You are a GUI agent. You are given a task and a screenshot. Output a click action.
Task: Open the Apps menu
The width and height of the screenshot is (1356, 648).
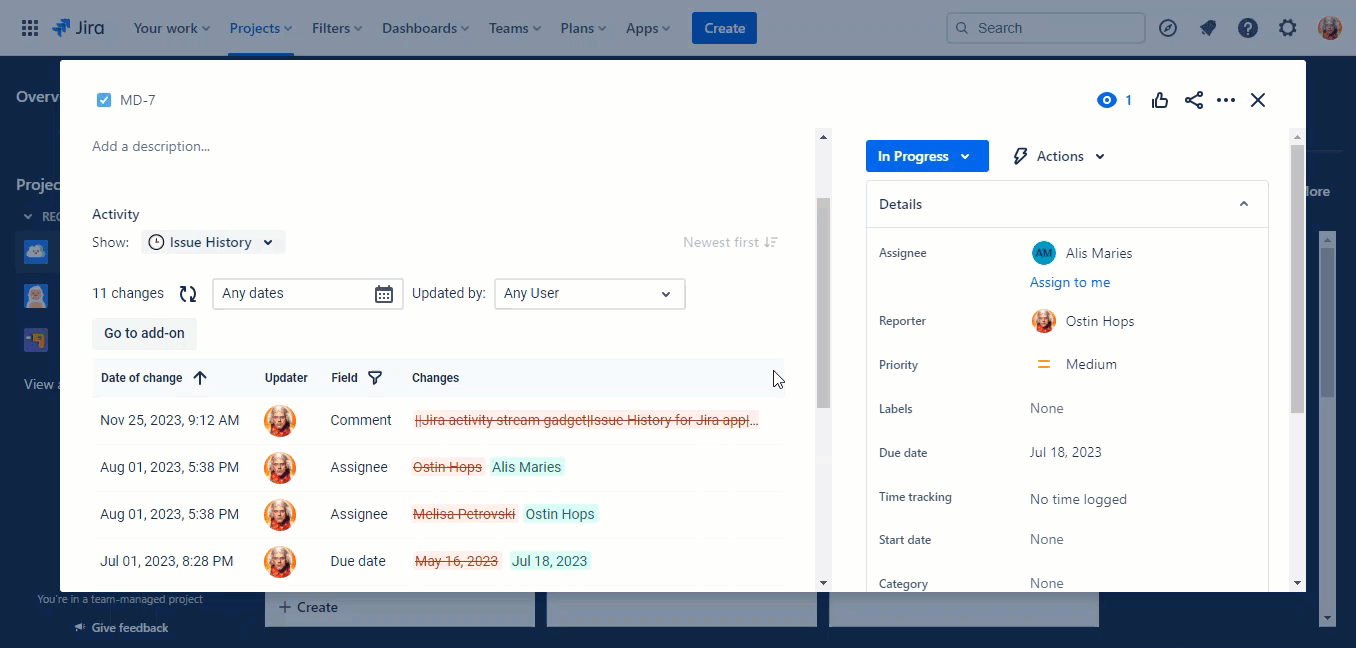648,28
